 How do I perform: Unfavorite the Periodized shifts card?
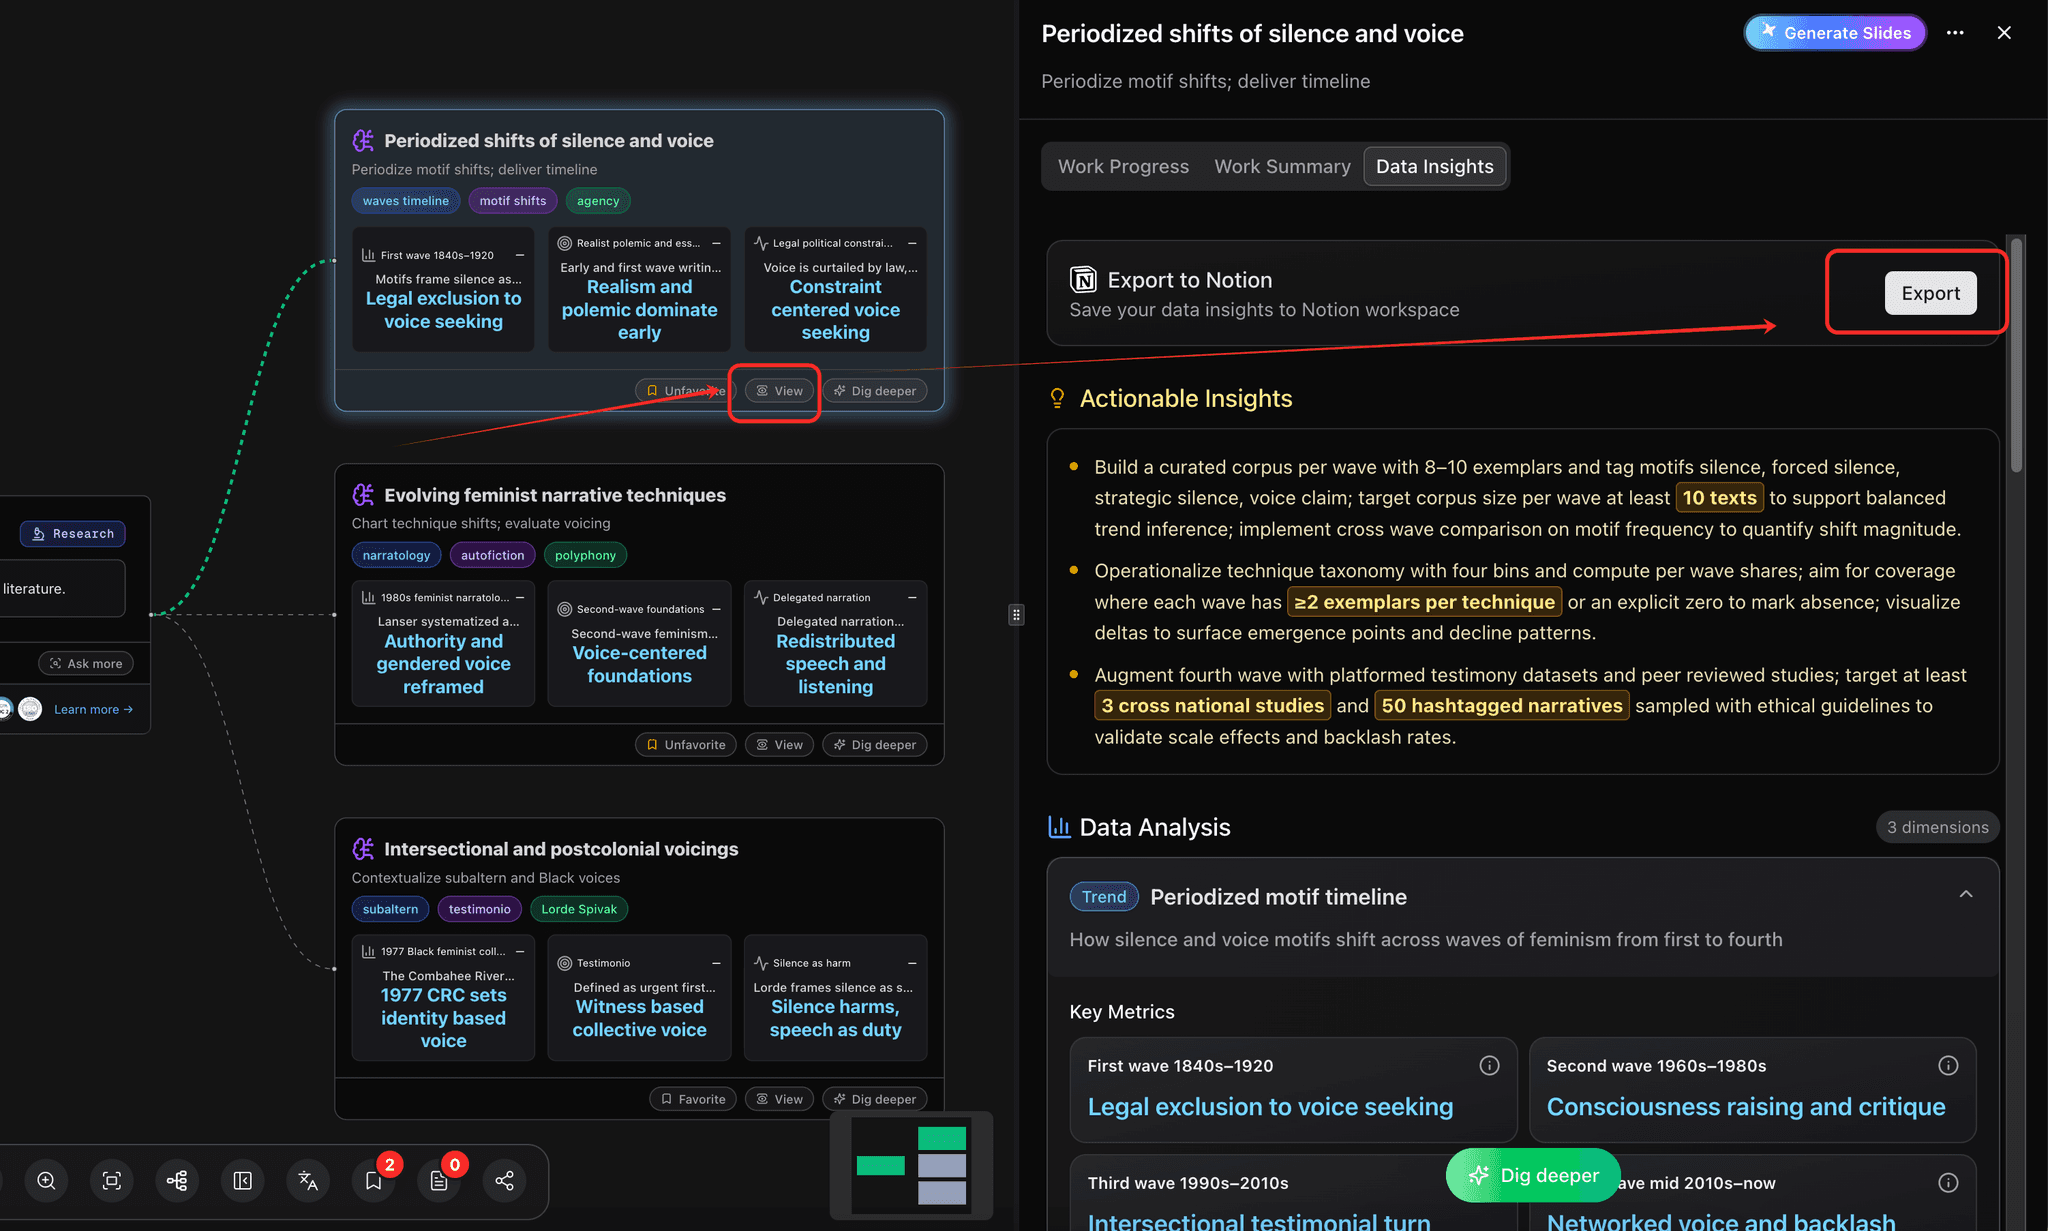pos(685,391)
